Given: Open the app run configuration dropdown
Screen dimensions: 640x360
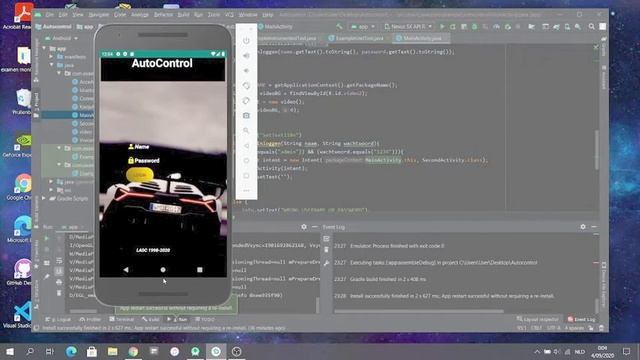Looking at the screenshot, I should click(363, 27).
